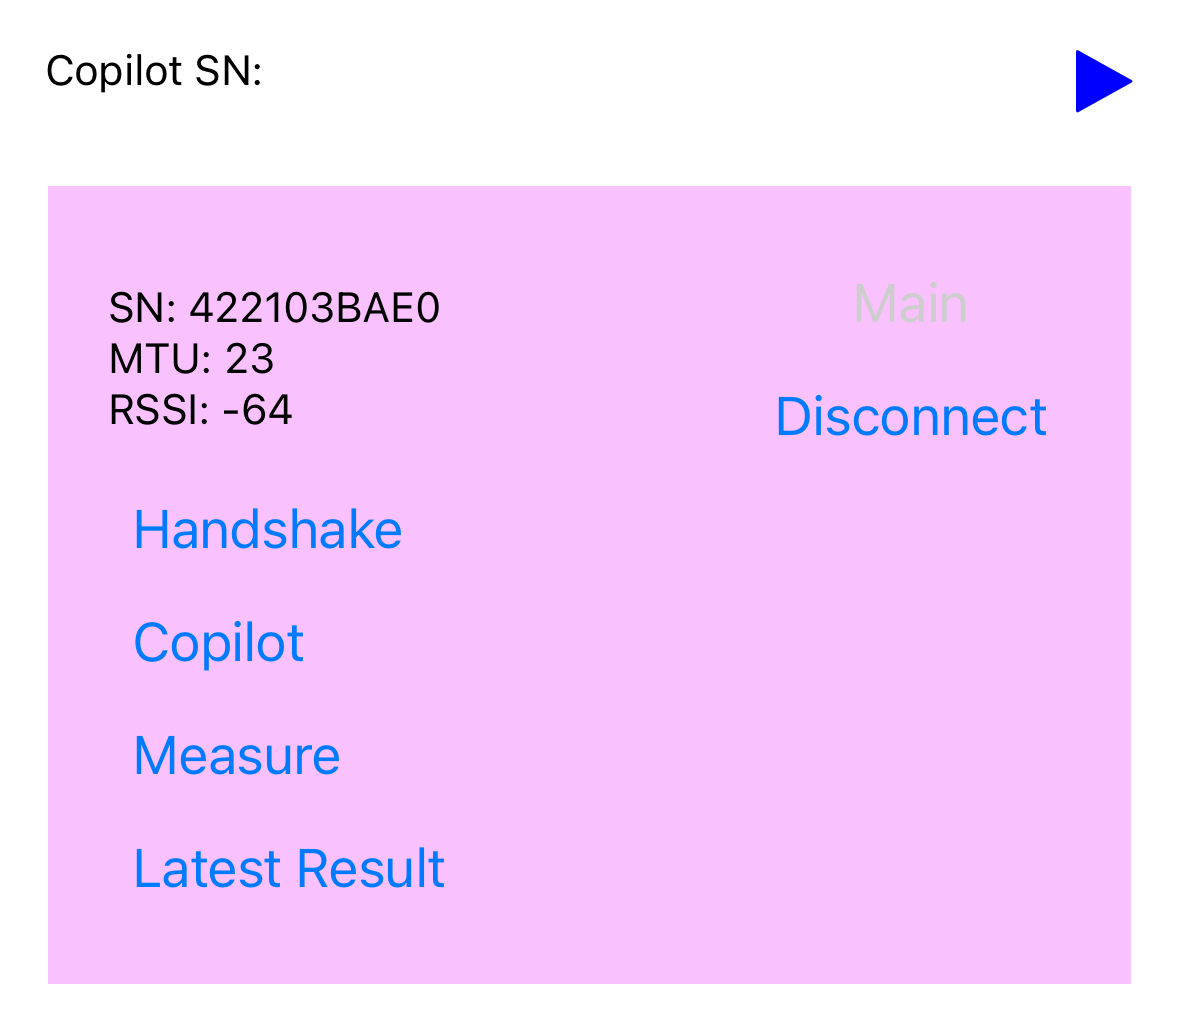View results via Latest Result
Viewport: 1179px width, 1019px height.
click(289, 869)
